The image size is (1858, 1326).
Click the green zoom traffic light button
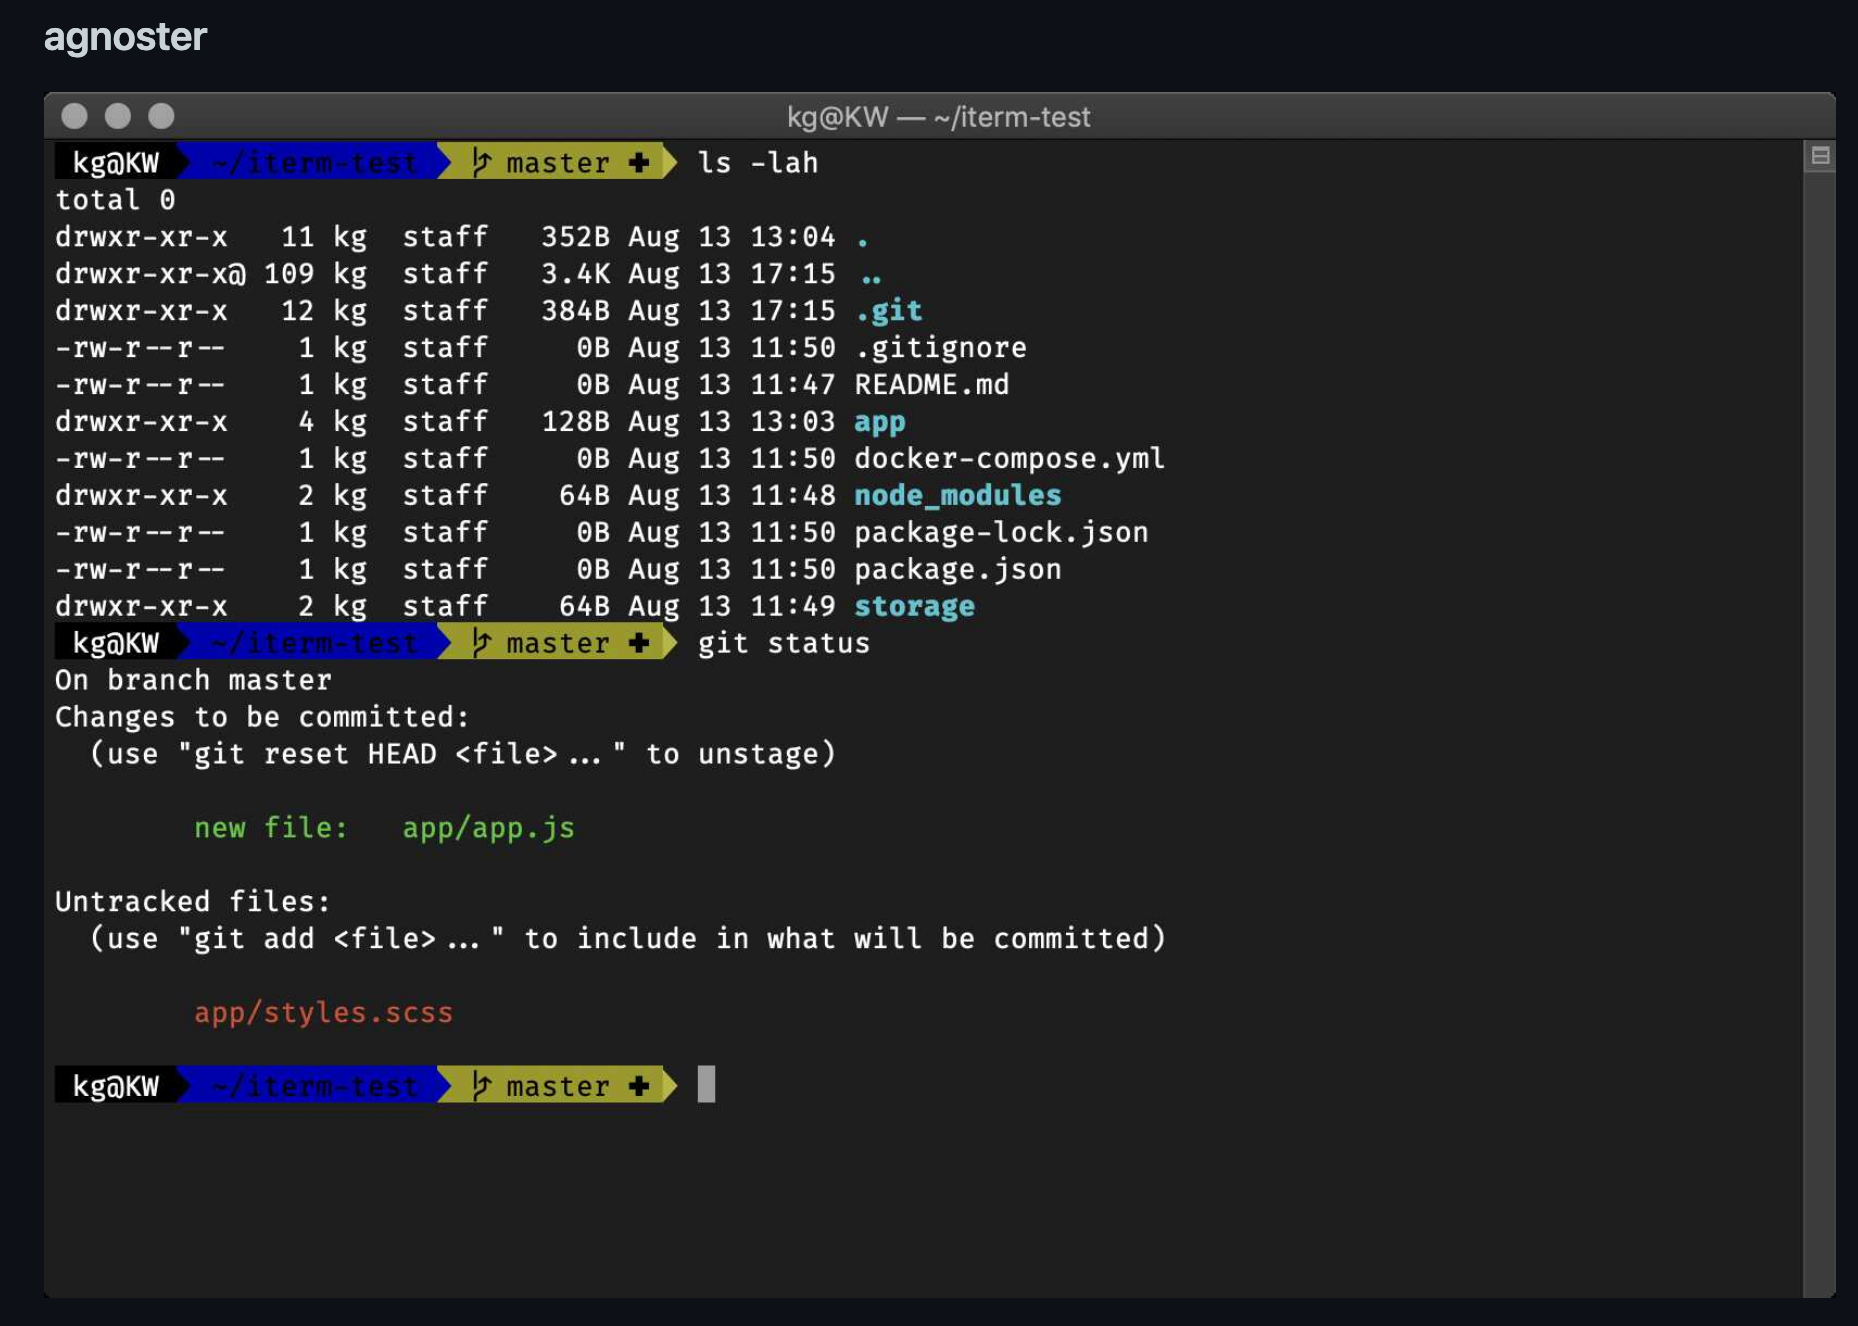[x=161, y=116]
